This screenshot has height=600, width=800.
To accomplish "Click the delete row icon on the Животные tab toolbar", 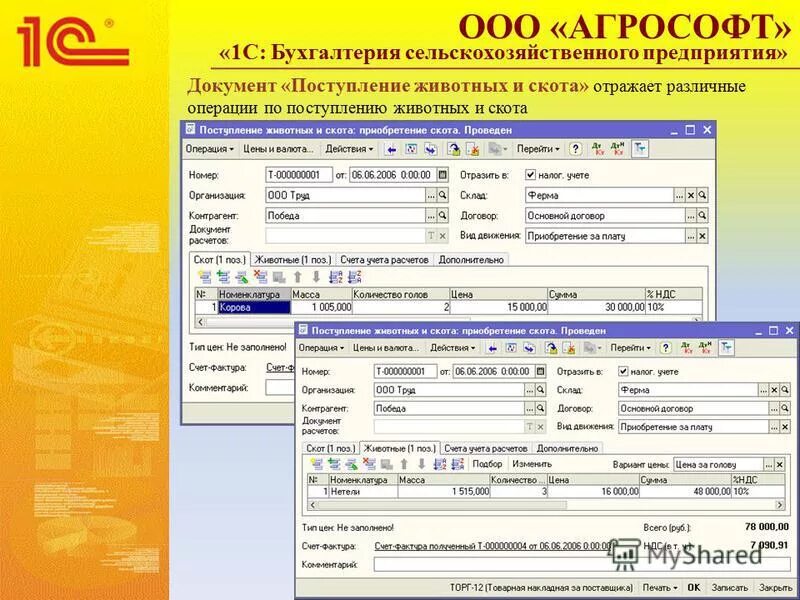I will 369,464.
